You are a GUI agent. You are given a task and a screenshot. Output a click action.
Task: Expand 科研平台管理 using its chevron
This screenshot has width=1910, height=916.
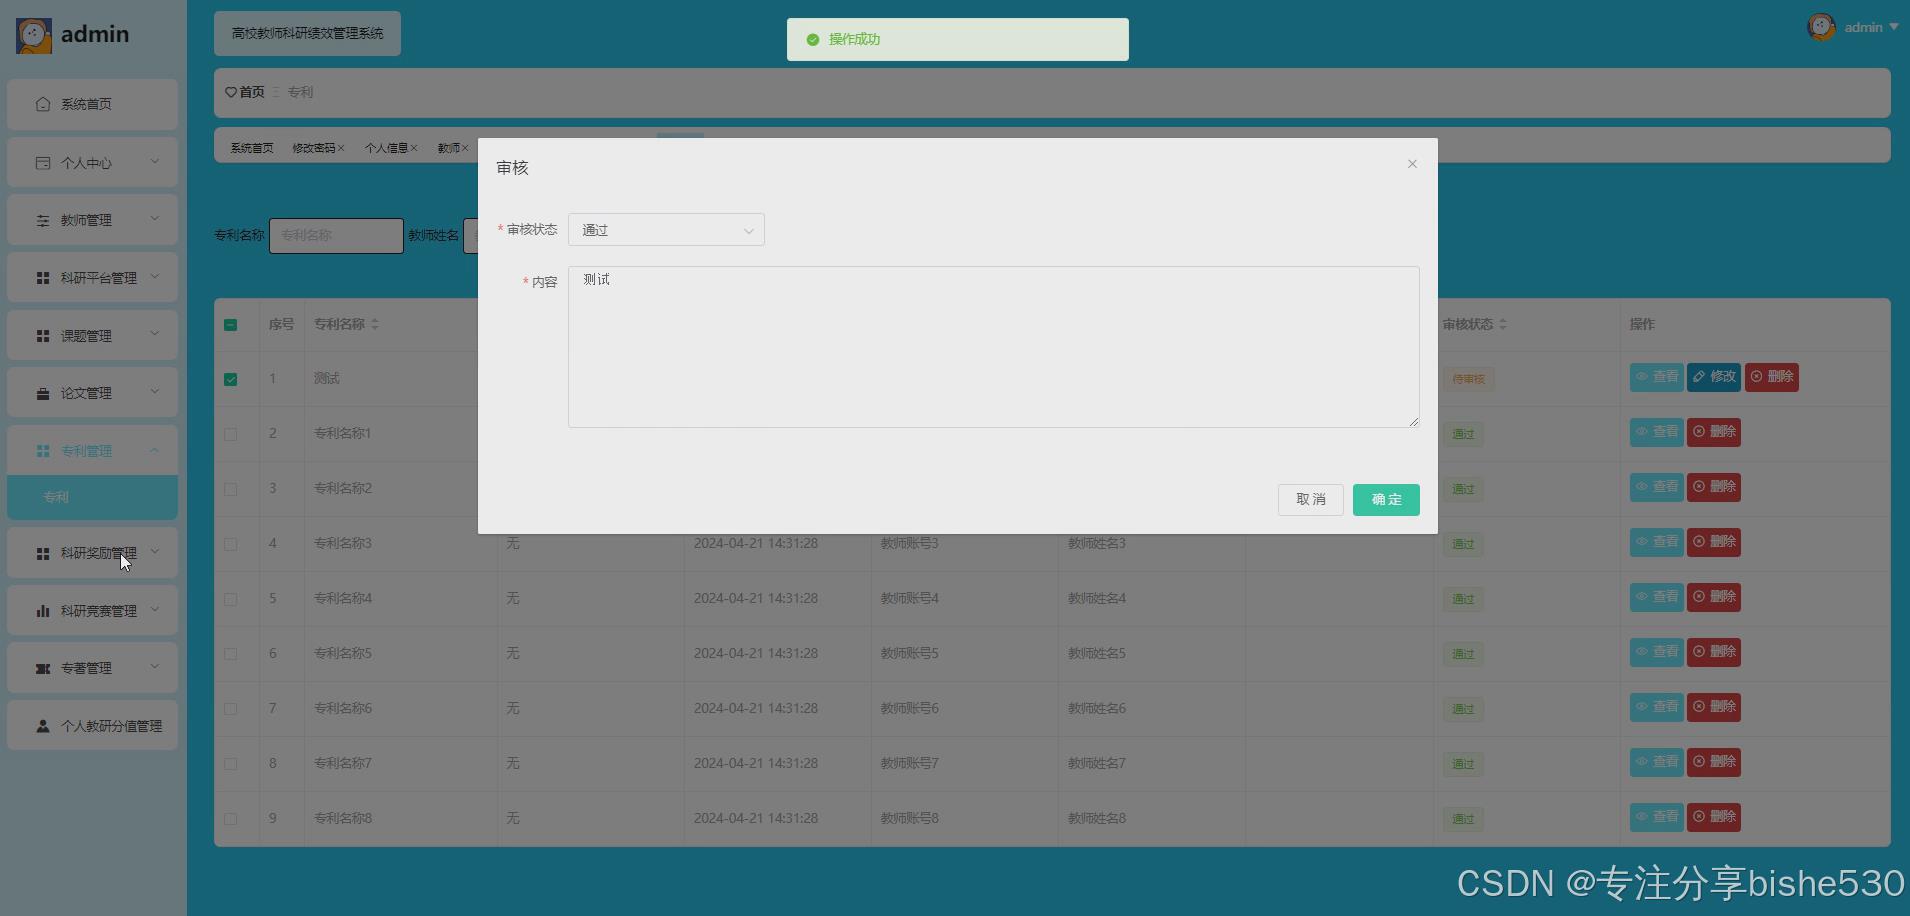[155, 276]
